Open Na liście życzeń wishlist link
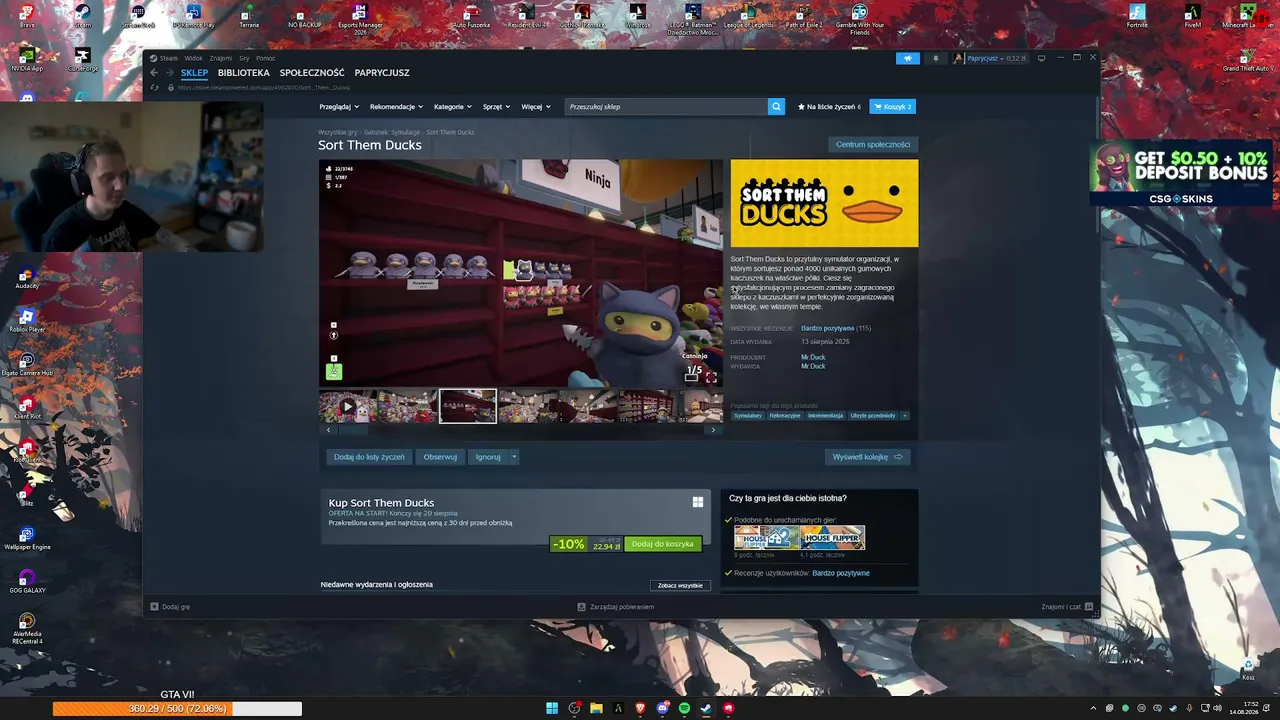 point(829,106)
